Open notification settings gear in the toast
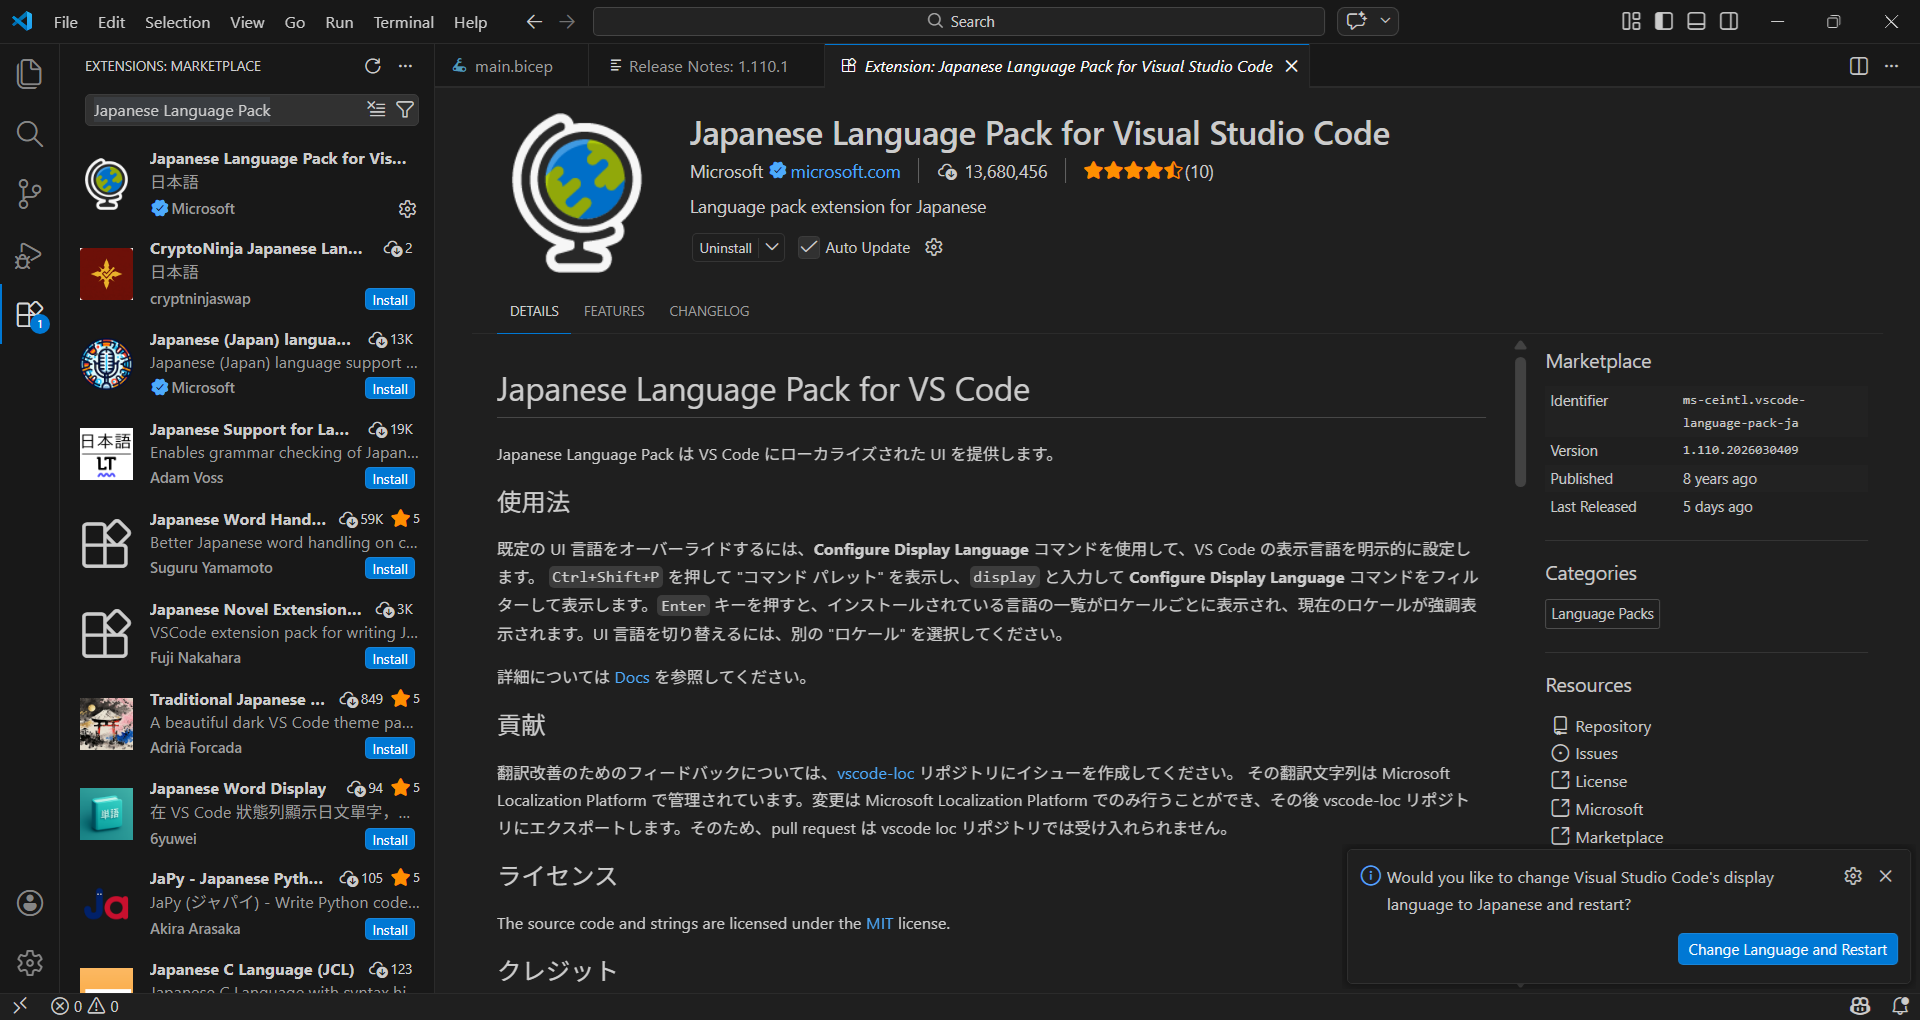The height and width of the screenshot is (1020, 1920). (1853, 876)
